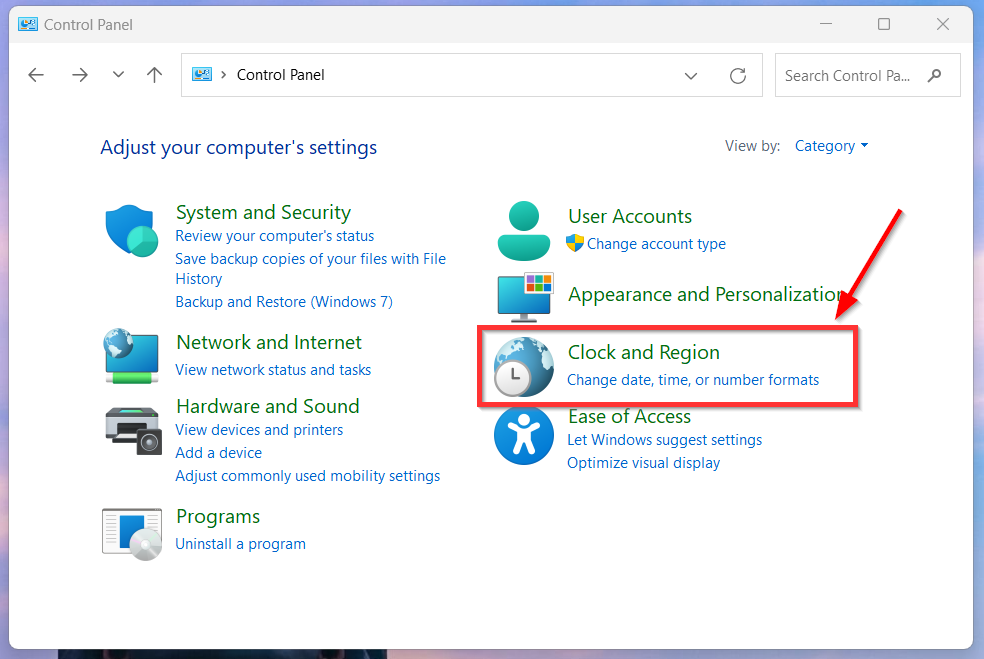Screen dimensions: 984x659
Task: Click the Network and Internet globe icon
Action: [x=131, y=356]
